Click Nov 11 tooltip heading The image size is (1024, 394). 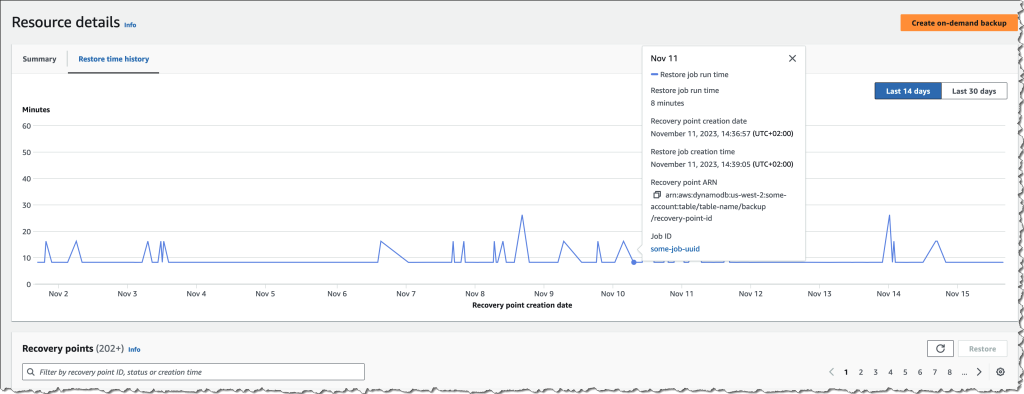pos(664,58)
